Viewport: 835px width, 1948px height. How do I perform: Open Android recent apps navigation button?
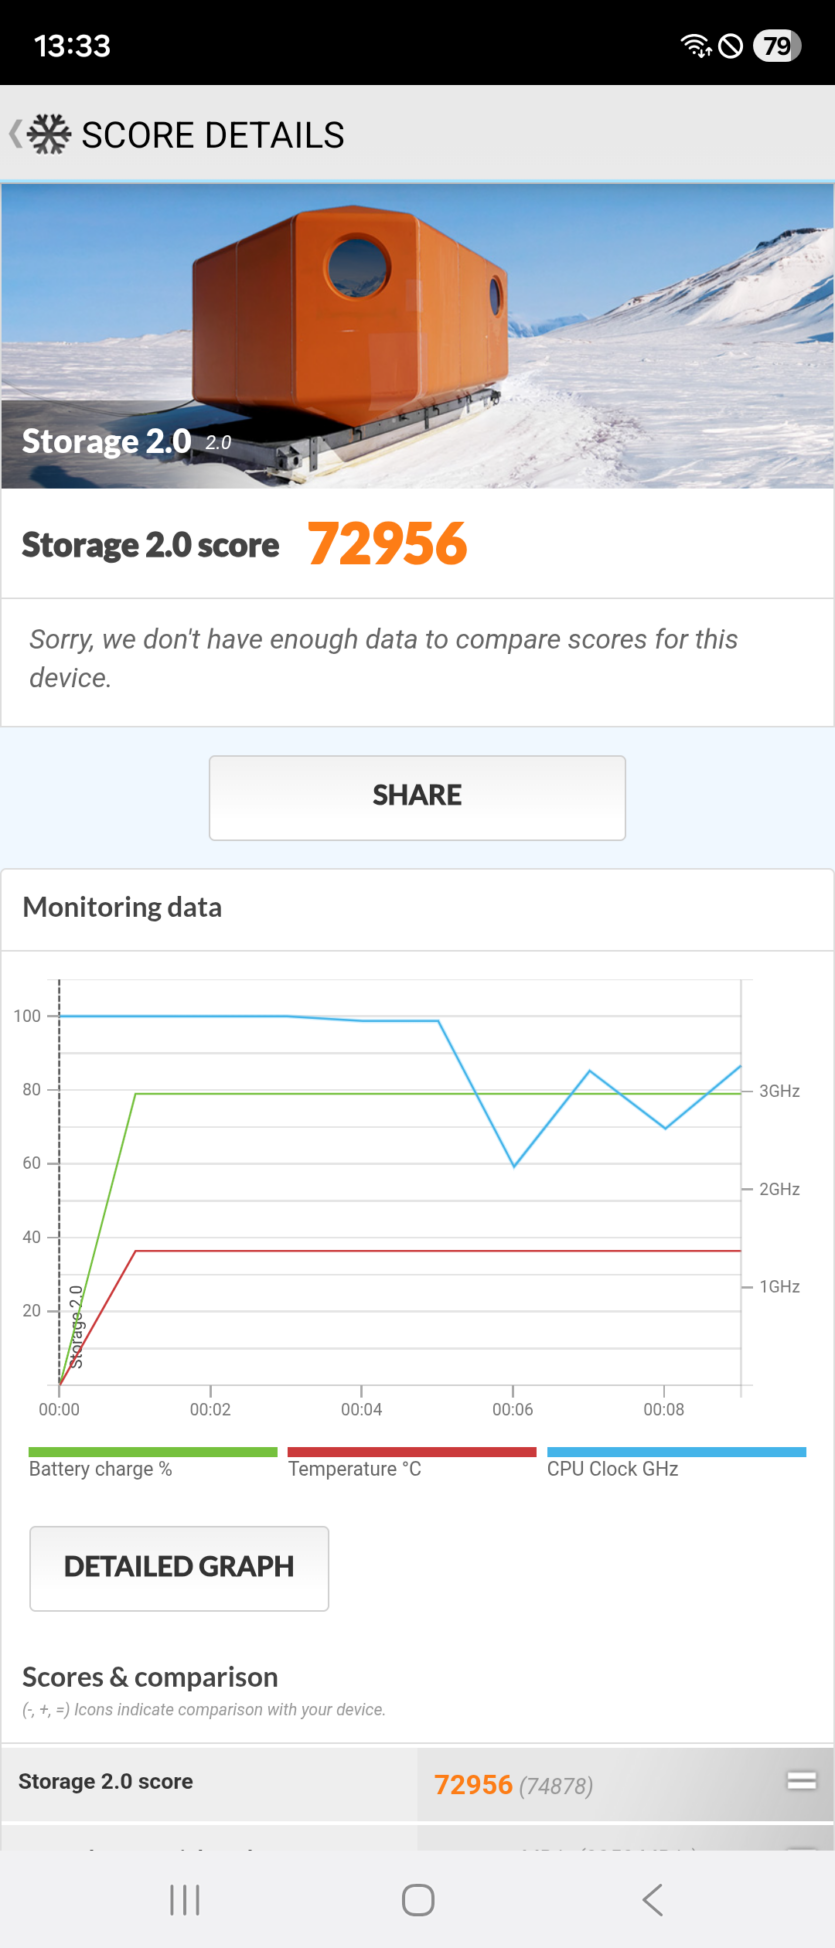coord(185,1900)
